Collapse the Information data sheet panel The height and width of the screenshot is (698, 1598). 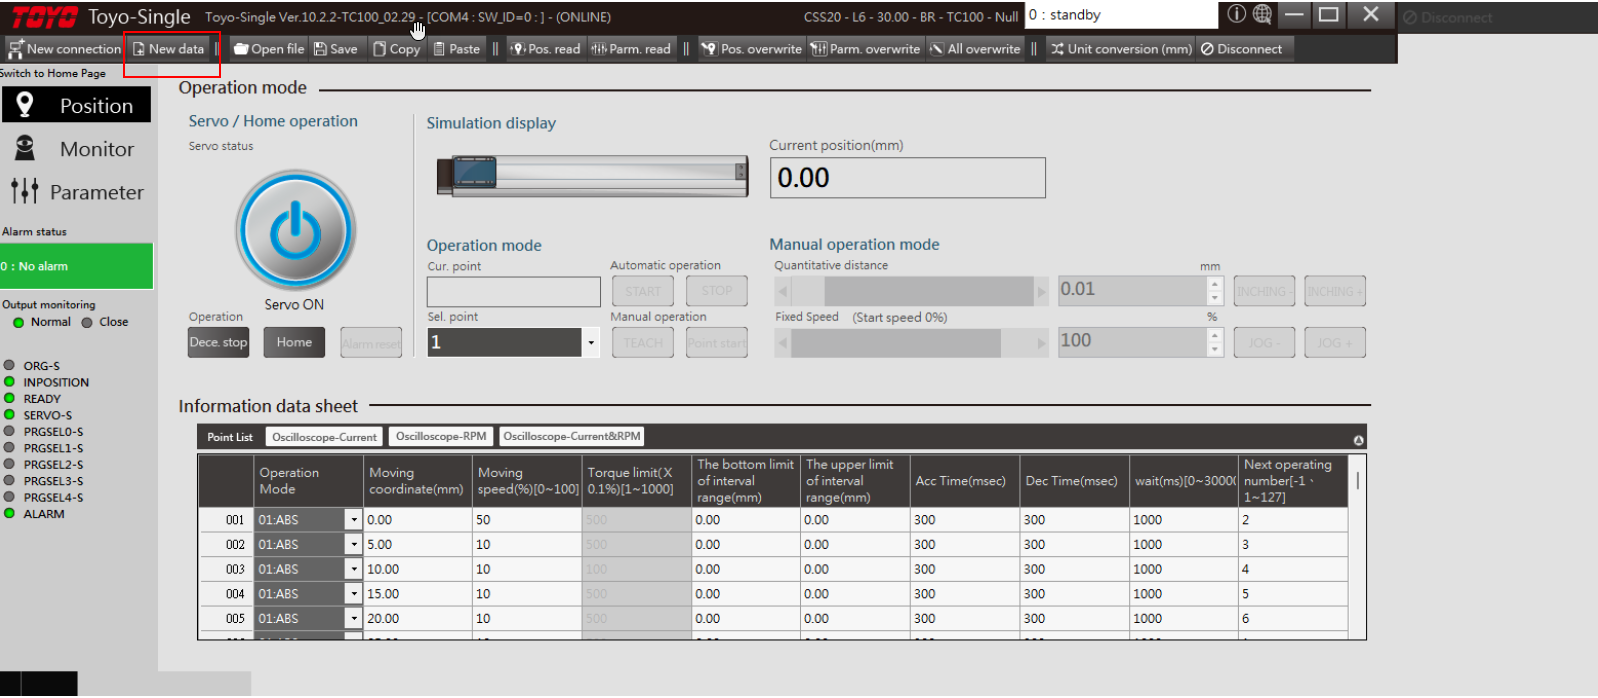(1358, 440)
